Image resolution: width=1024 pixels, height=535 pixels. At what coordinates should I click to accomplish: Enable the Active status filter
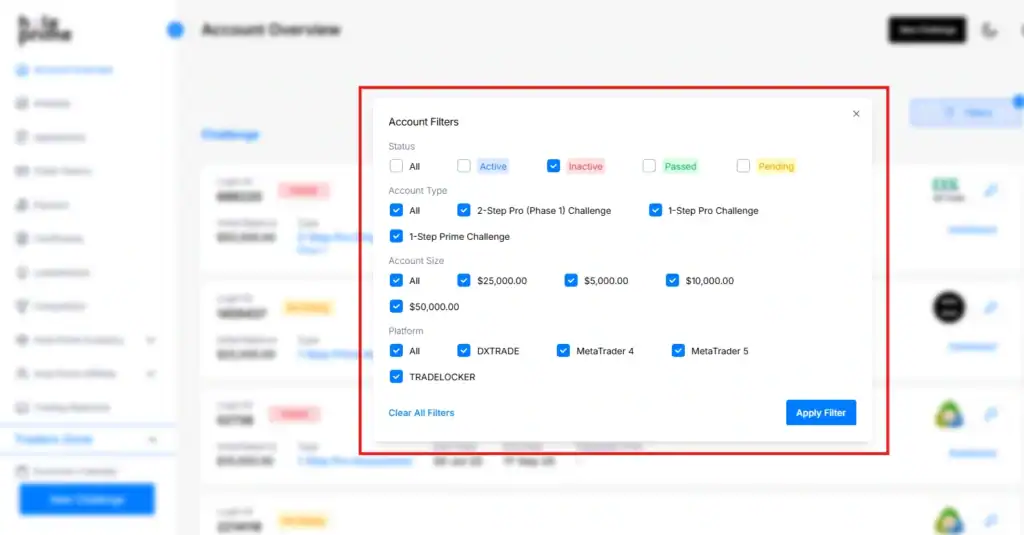(x=464, y=166)
